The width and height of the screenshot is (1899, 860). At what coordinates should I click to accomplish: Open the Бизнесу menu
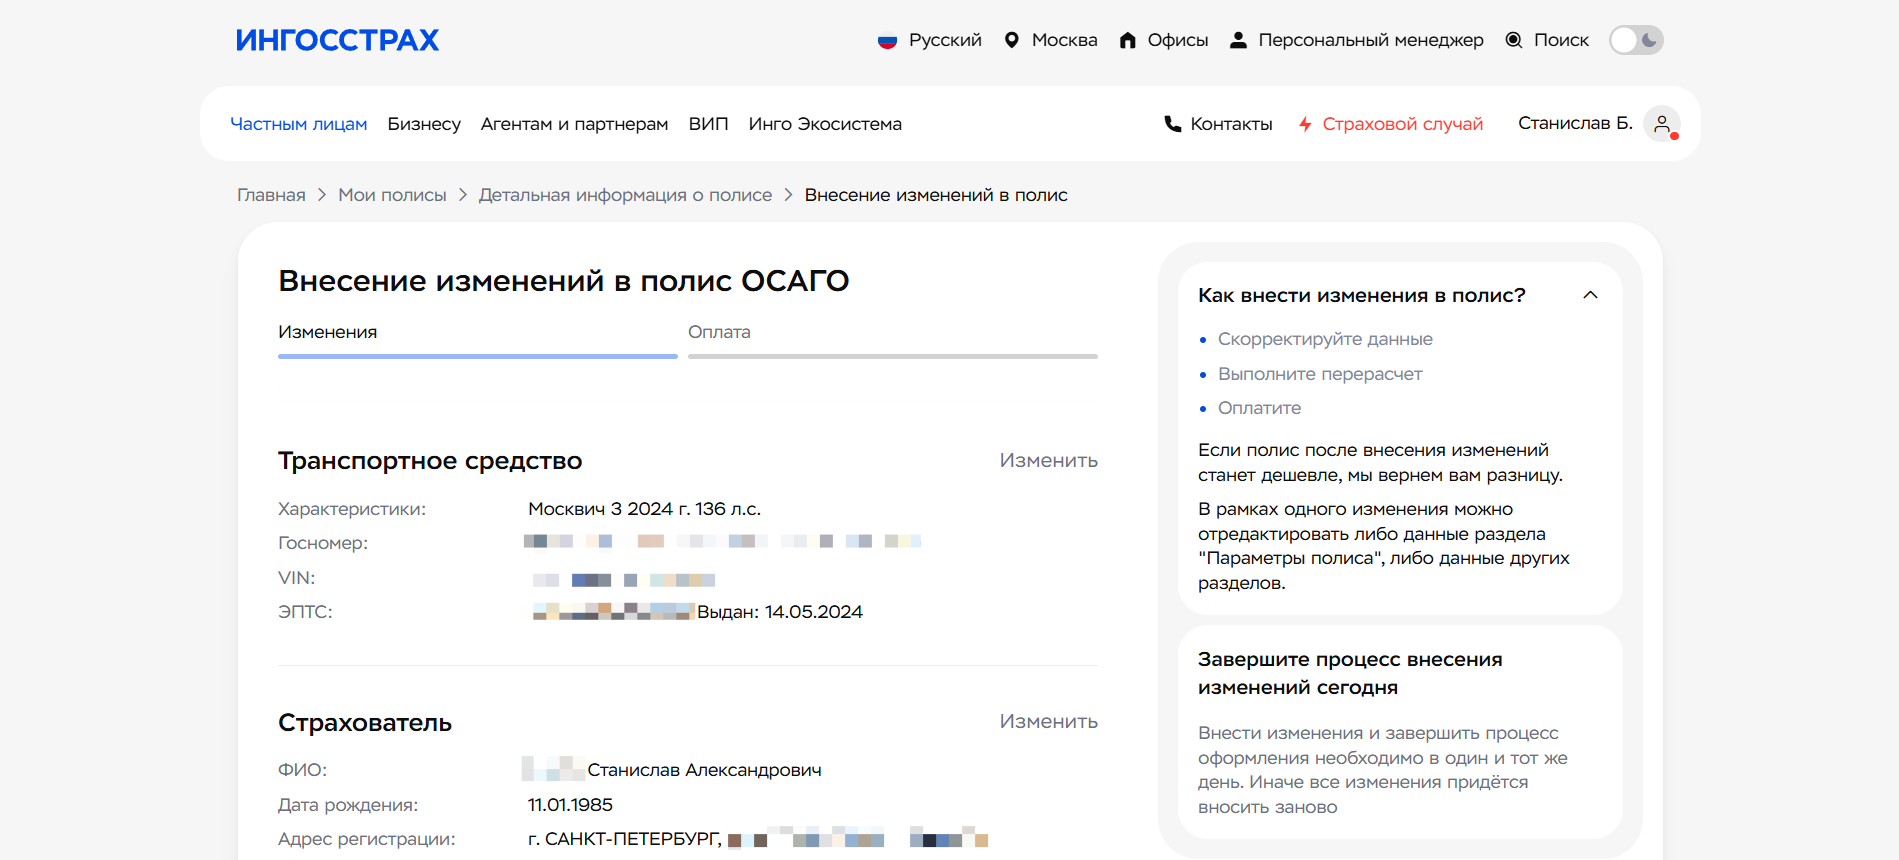pyautogui.click(x=424, y=124)
